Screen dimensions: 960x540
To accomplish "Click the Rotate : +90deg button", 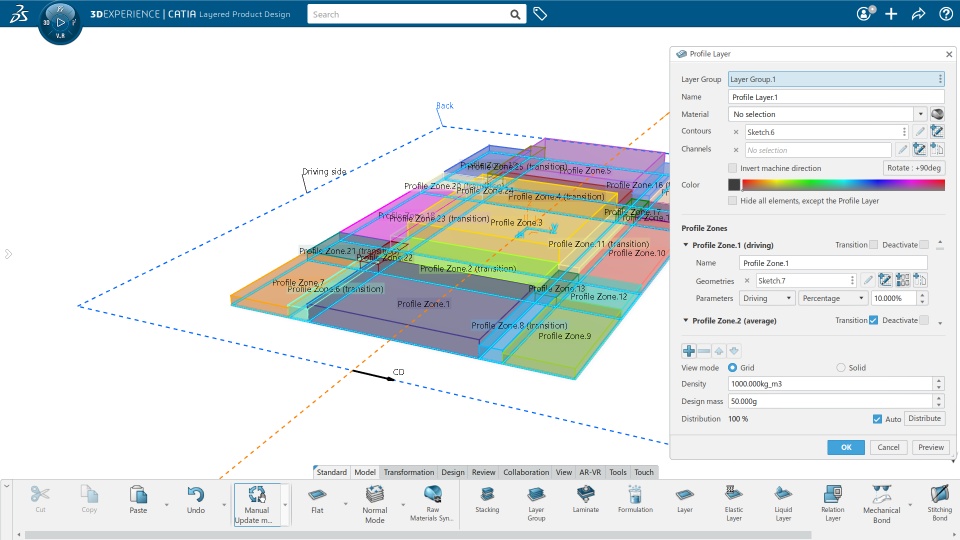I will coord(913,168).
